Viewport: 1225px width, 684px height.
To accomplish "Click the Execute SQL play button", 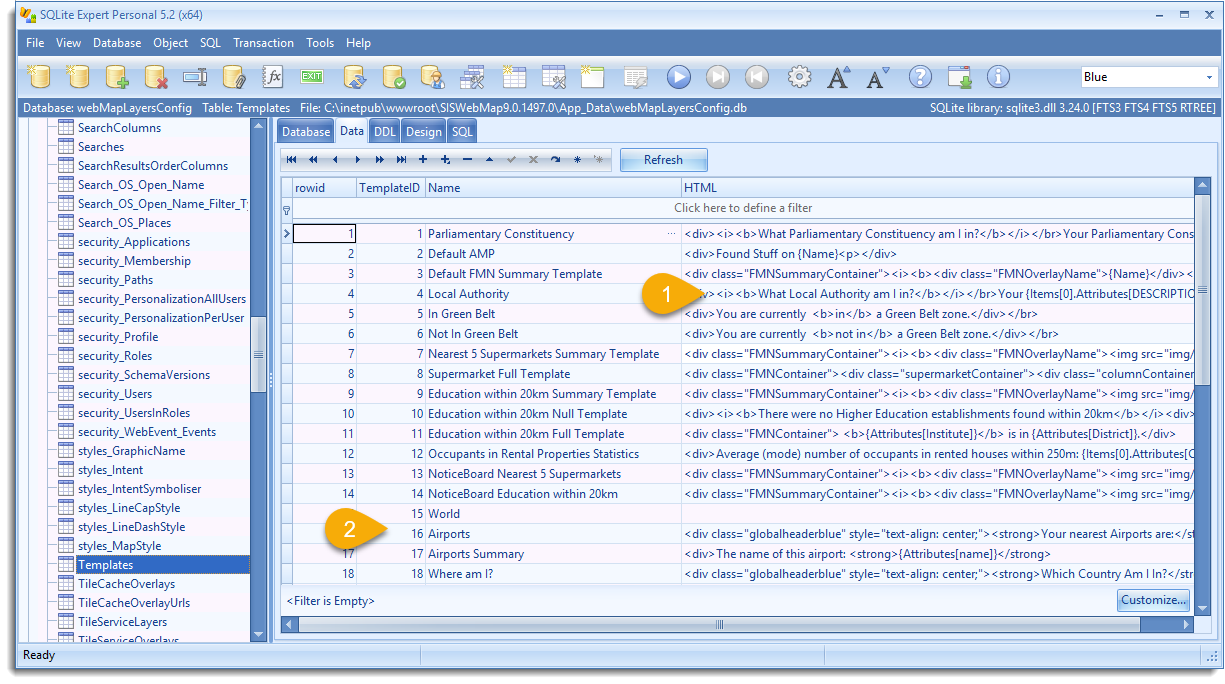I will [679, 77].
